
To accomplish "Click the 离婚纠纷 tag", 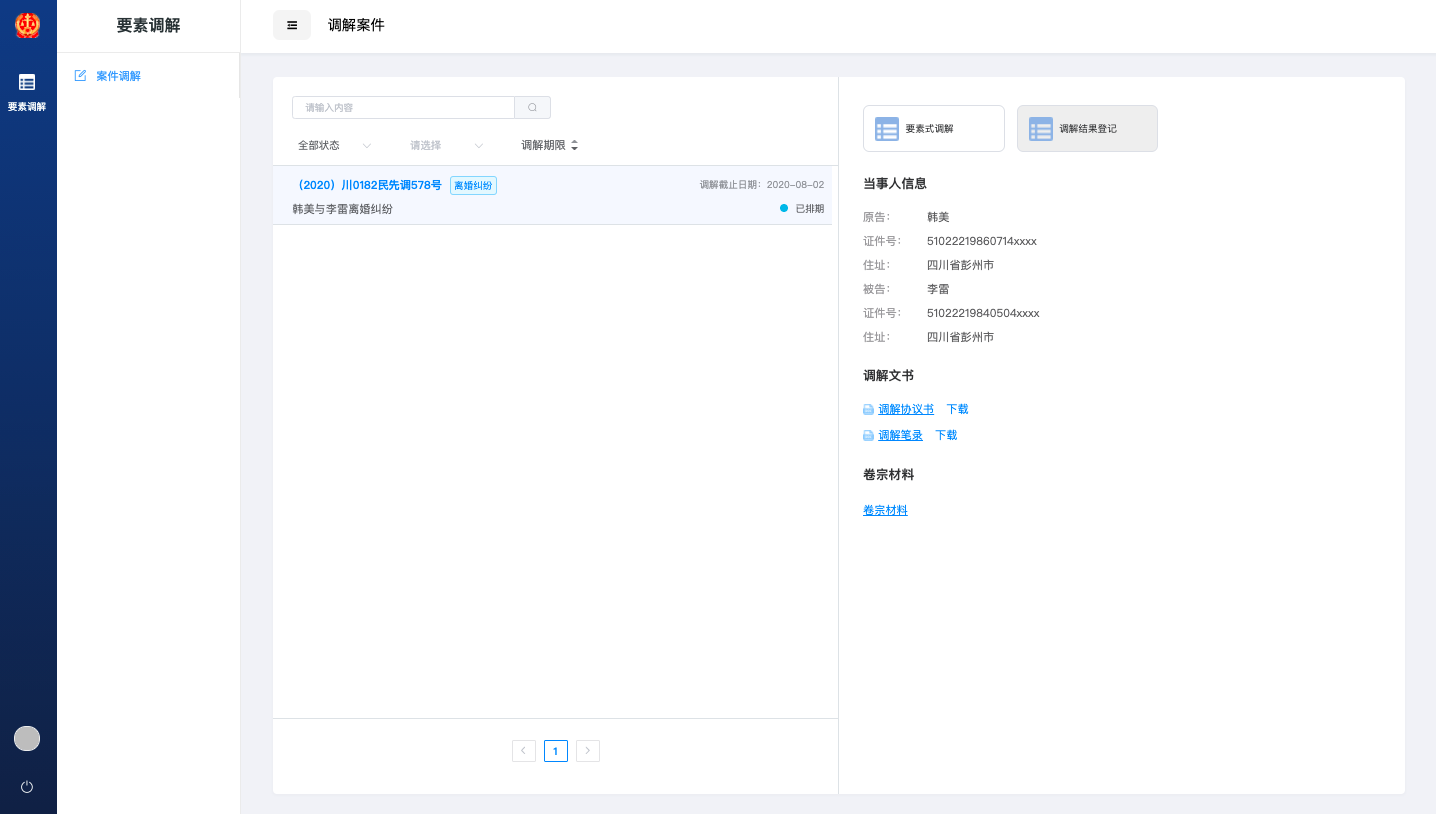I will click(x=473, y=185).
